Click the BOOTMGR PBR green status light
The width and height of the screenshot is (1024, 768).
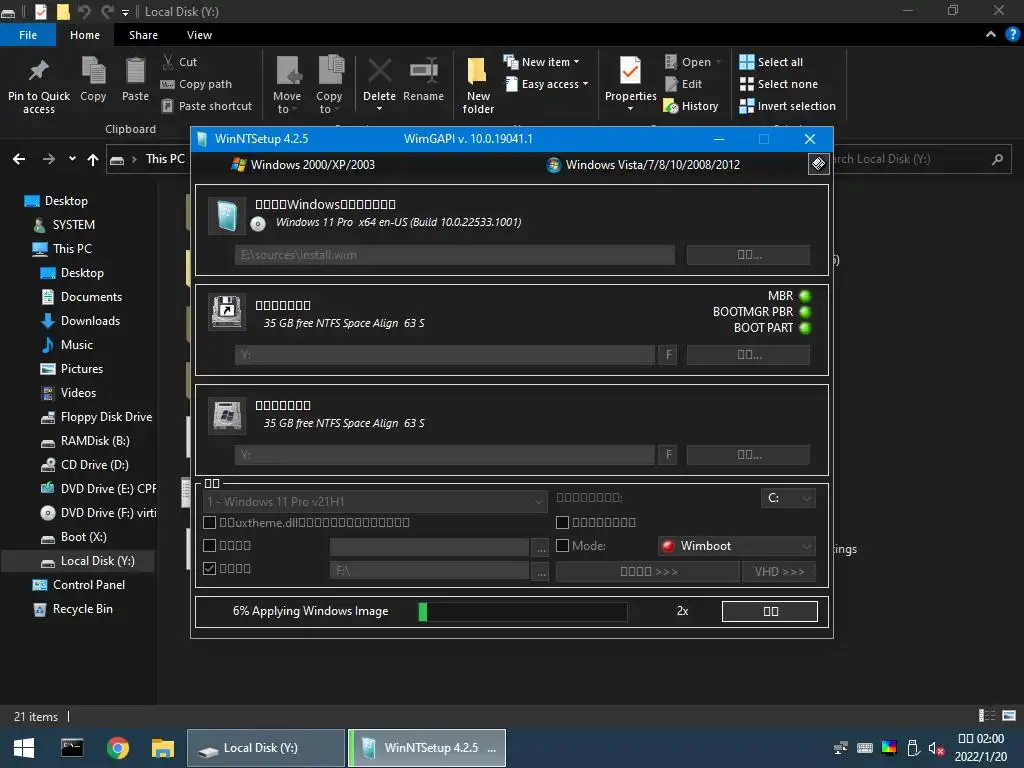(805, 312)
